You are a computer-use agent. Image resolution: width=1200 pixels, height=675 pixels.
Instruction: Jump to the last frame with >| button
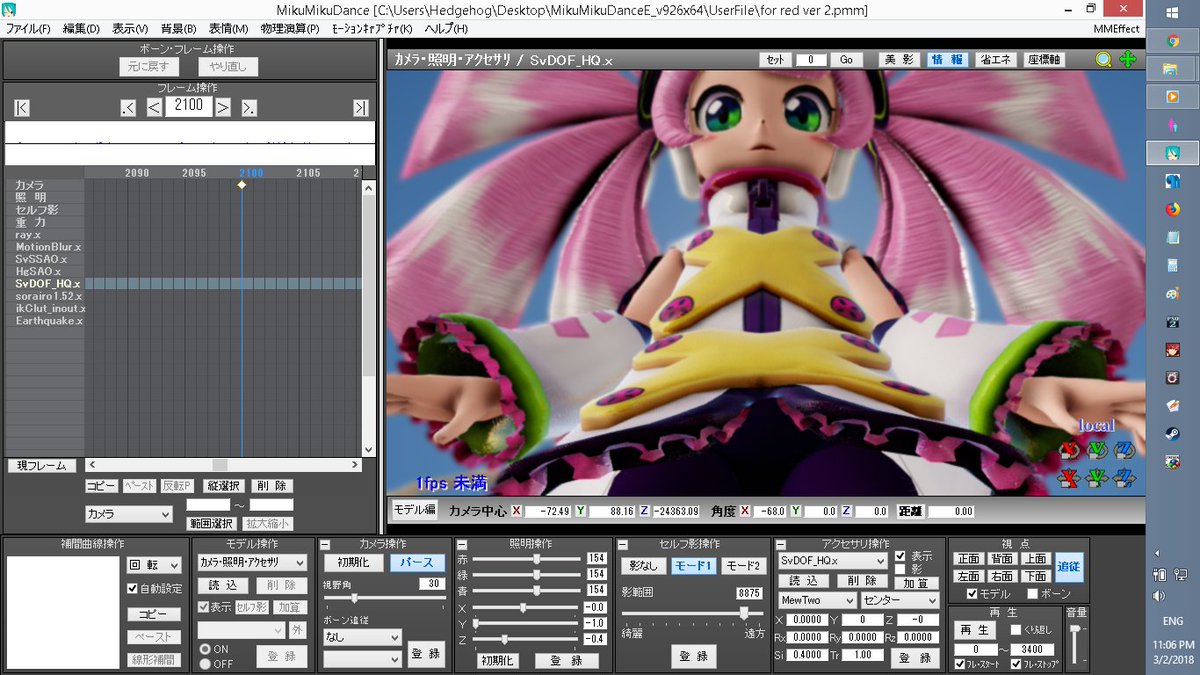(360, 108)
